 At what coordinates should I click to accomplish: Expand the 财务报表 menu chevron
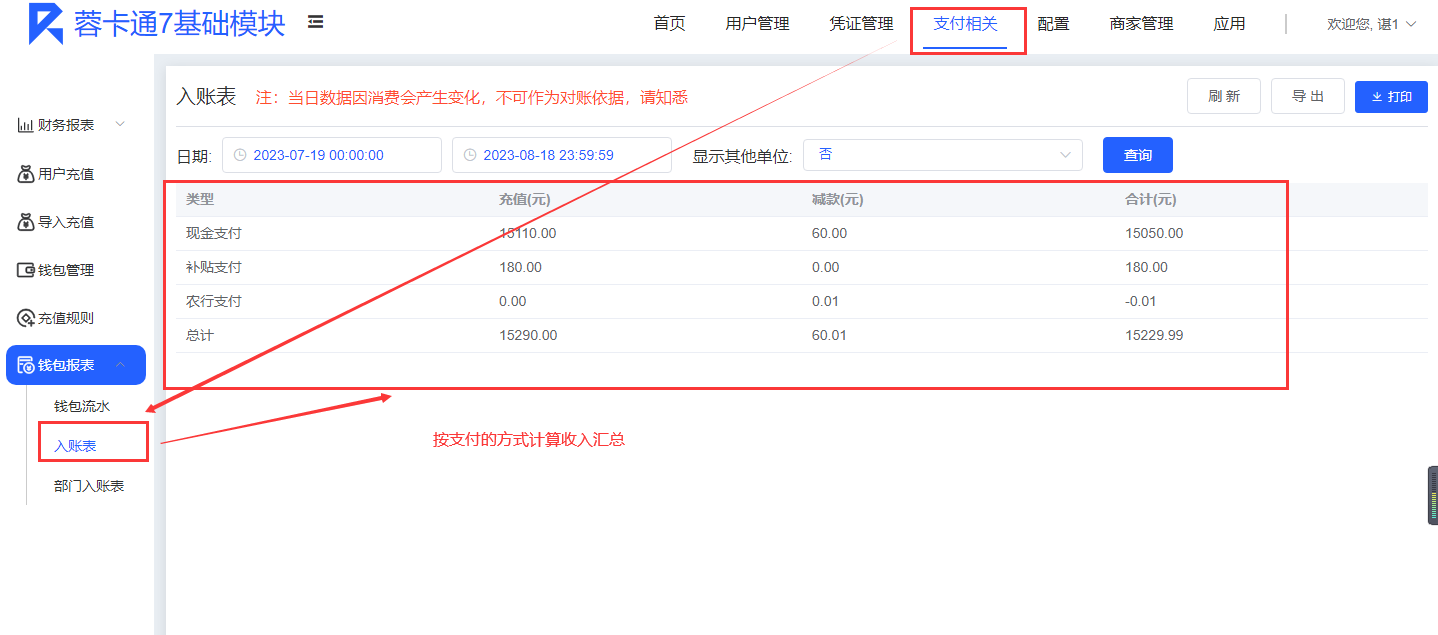(120, 124)
